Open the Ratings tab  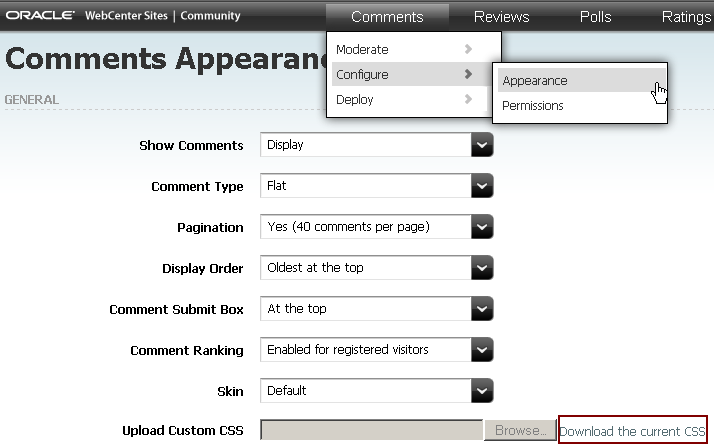(x=686, y=17)
